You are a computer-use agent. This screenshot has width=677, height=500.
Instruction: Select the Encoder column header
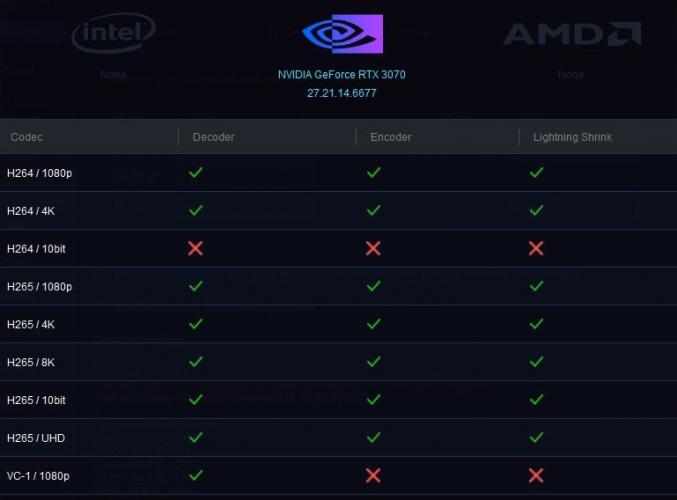(x=391, y=137)
